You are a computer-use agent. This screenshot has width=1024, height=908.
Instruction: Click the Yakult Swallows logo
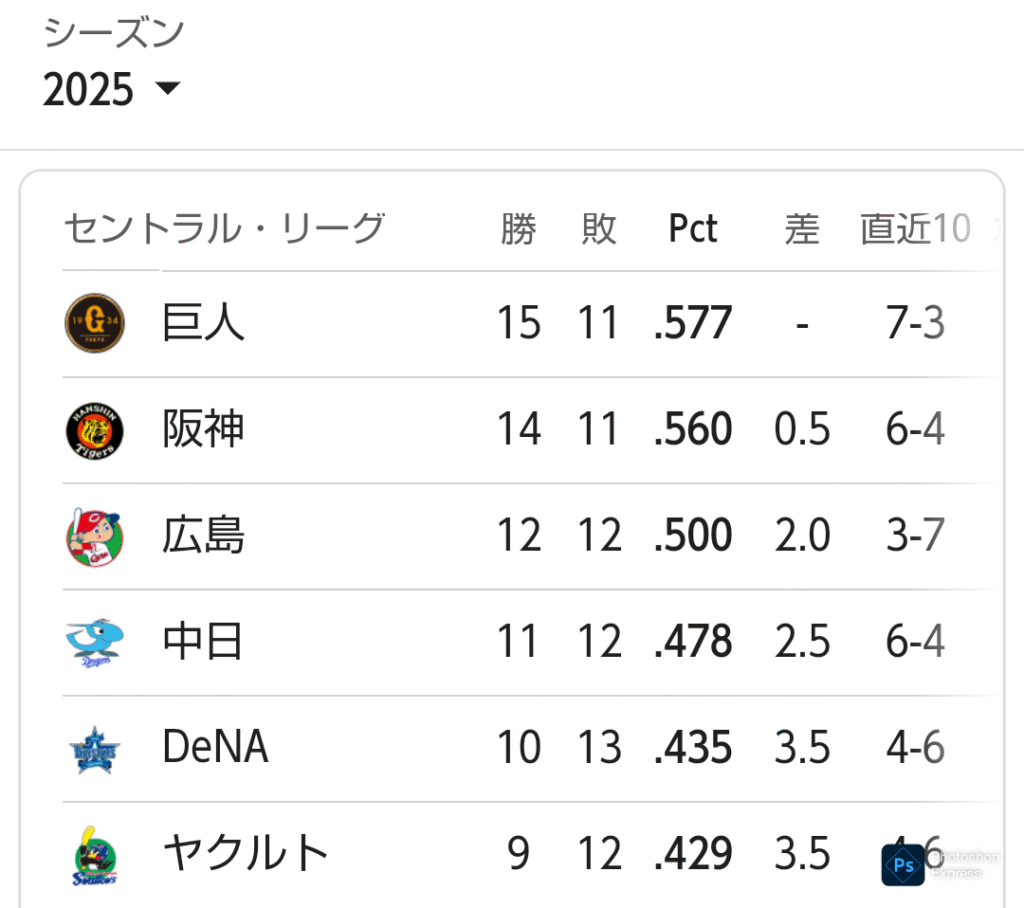point(95,855)
